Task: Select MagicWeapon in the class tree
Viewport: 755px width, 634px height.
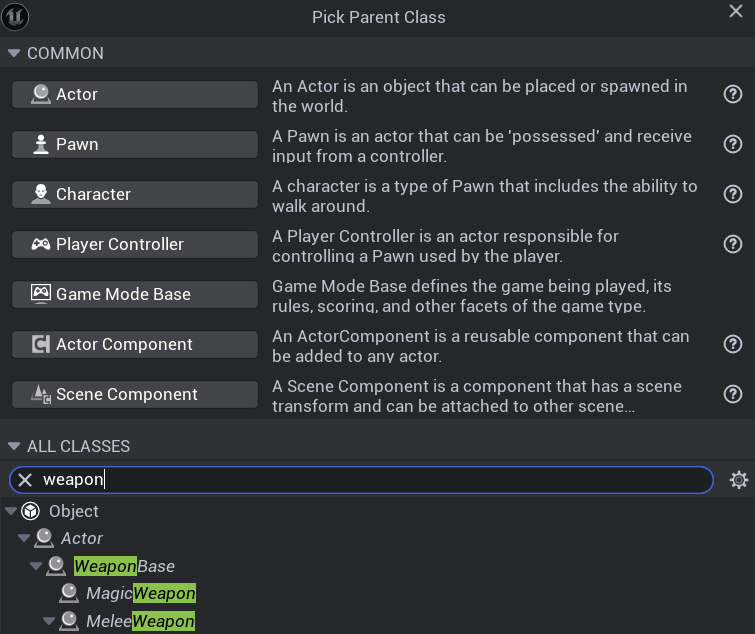Action: (x=140, y=594)
